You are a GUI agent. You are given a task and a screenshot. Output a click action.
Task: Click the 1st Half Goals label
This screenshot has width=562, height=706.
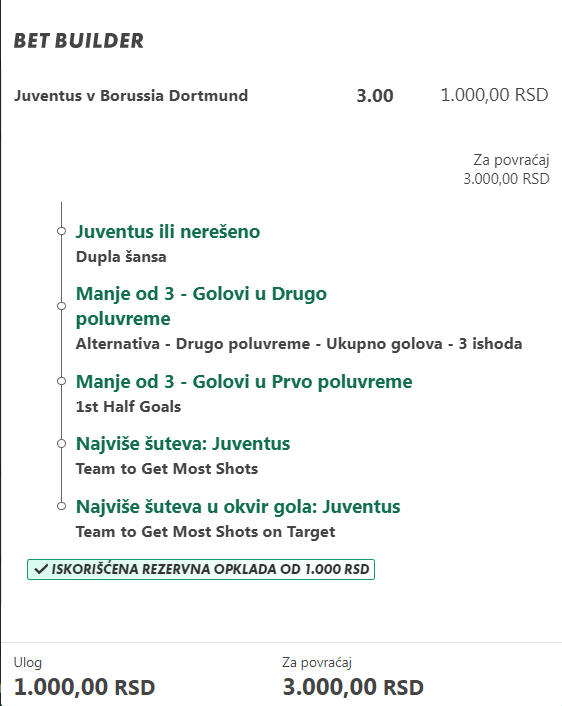[x=128, y=407]
